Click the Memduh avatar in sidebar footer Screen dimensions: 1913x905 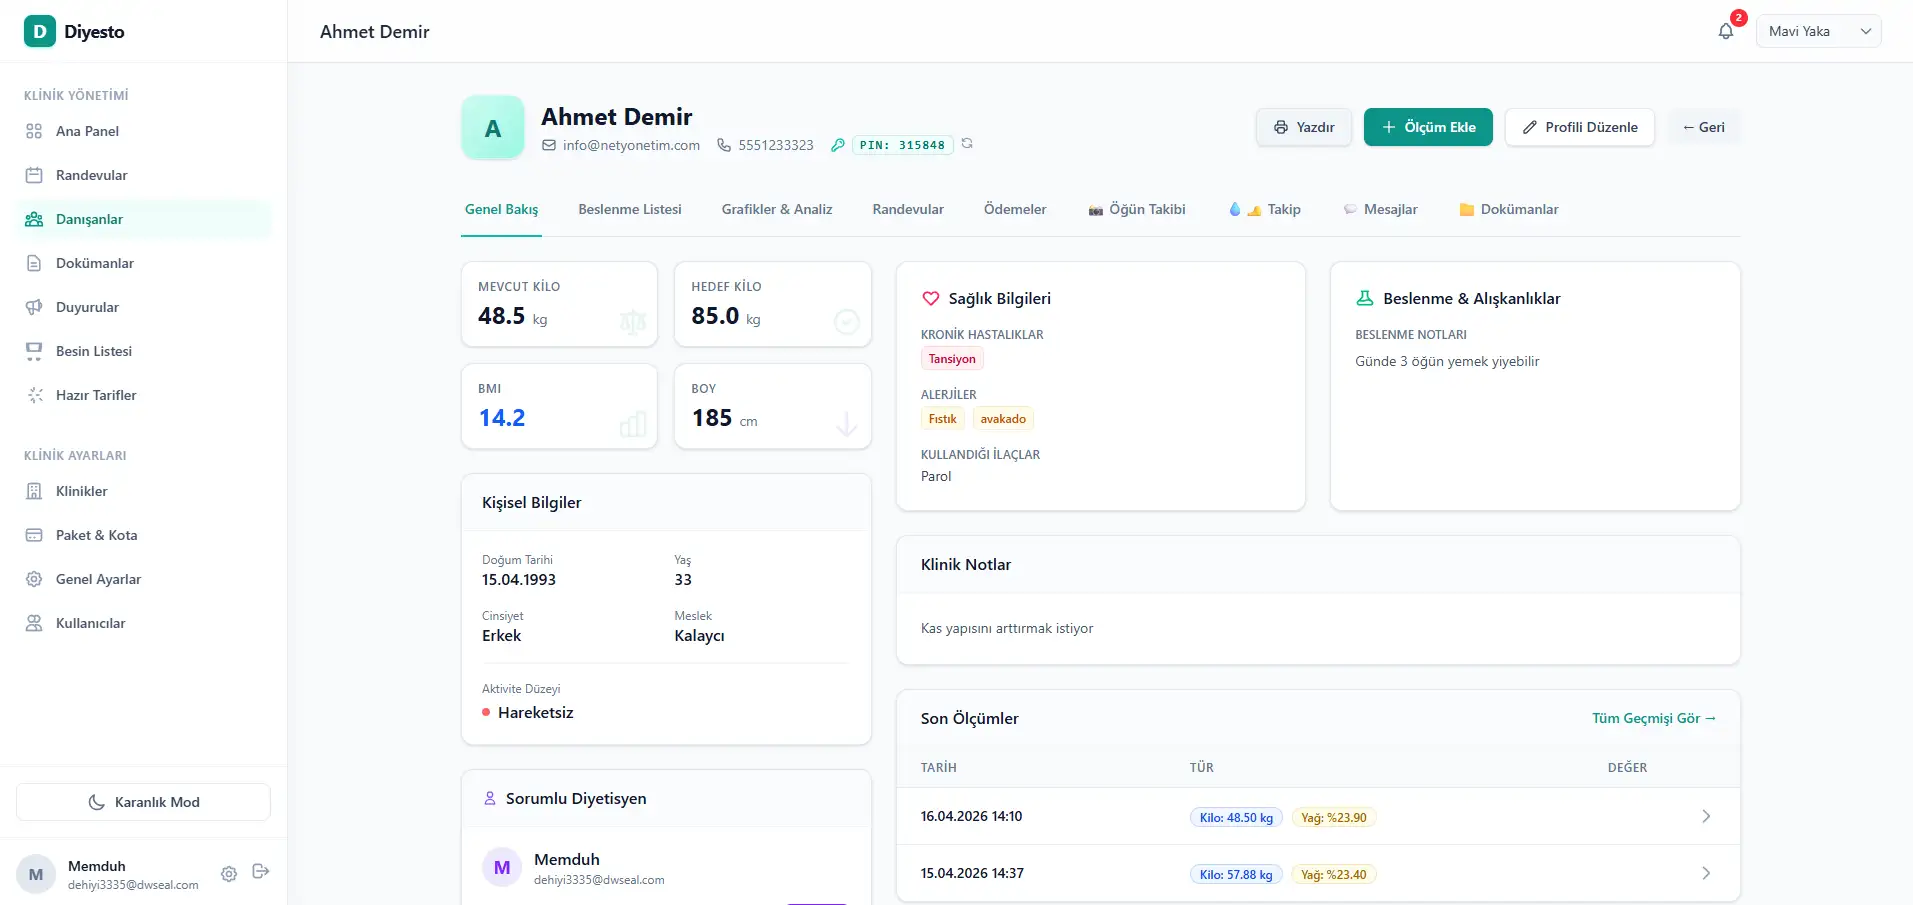[x=36, y=874]
